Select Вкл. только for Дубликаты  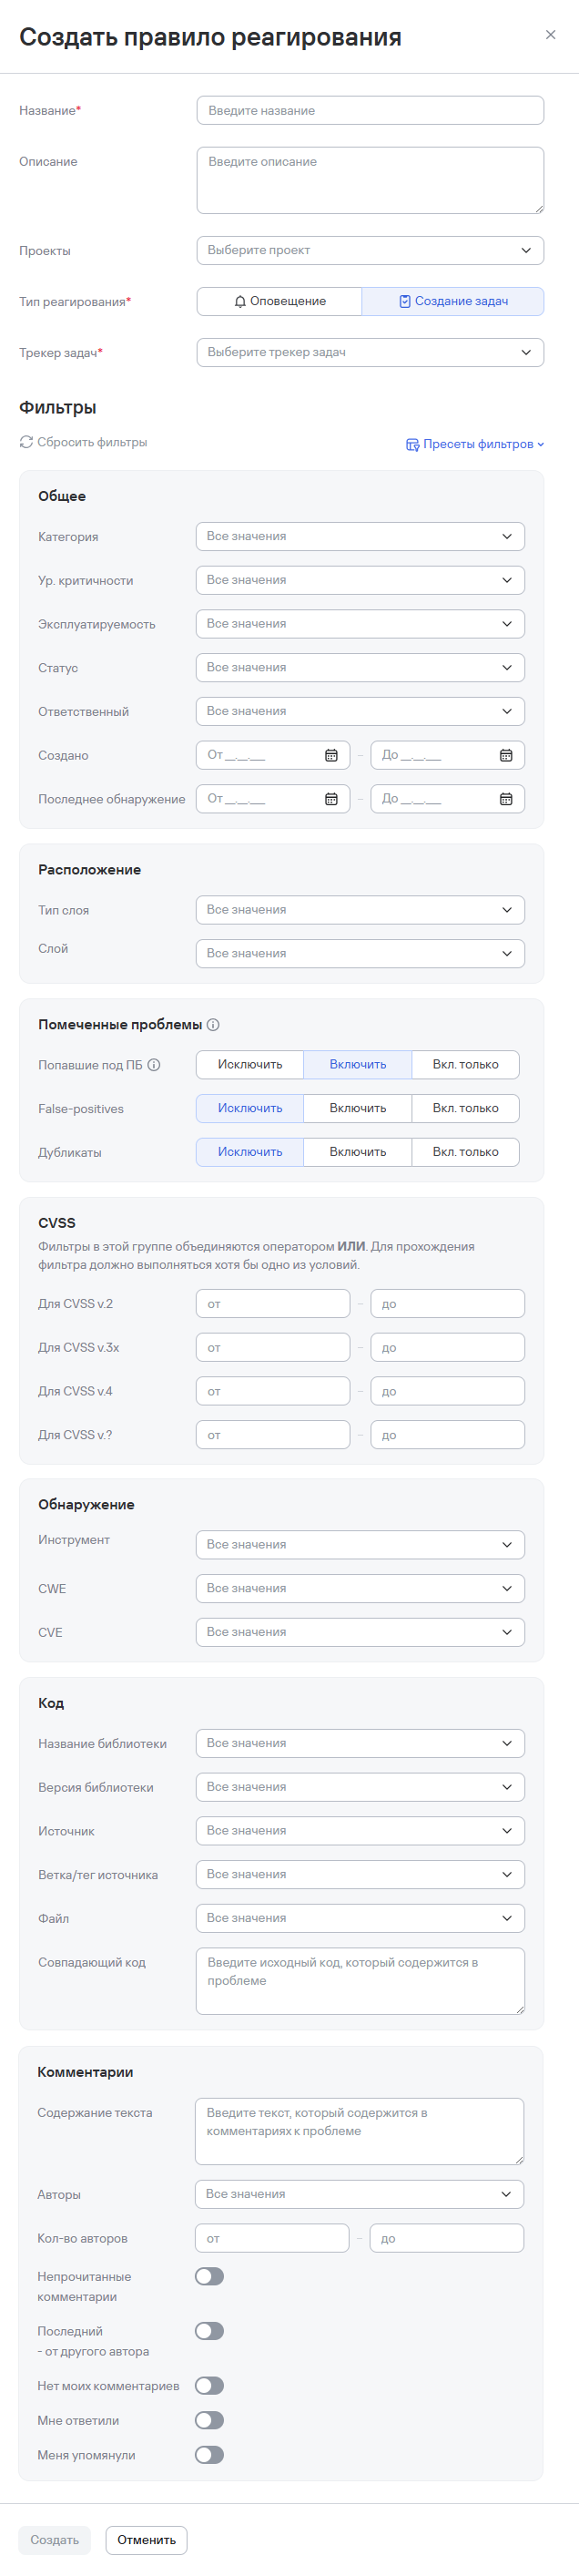click(x=465, y=1152)
